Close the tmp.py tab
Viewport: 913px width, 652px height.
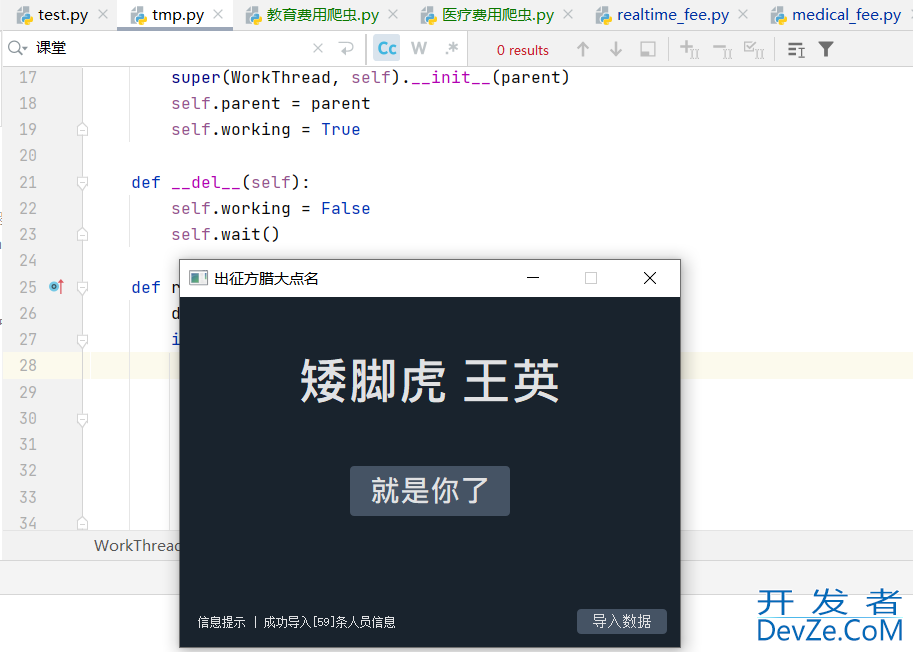[218, 14]
